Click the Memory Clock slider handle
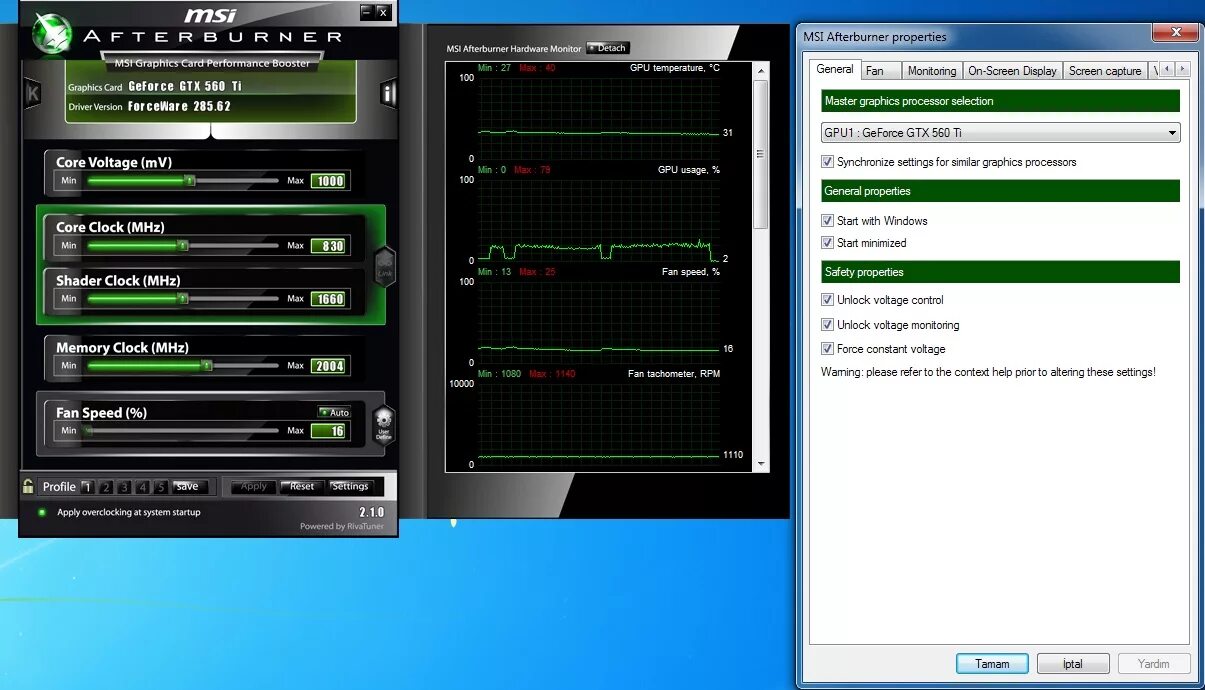Viewport: 1205px width, 690px height. click(207, 365)
